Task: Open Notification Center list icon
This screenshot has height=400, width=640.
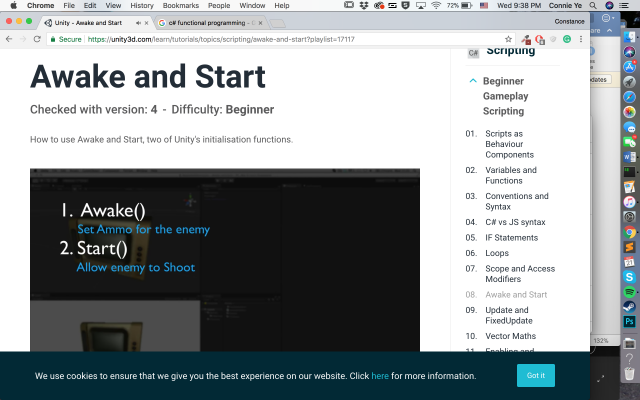Action: coord(624,5)
